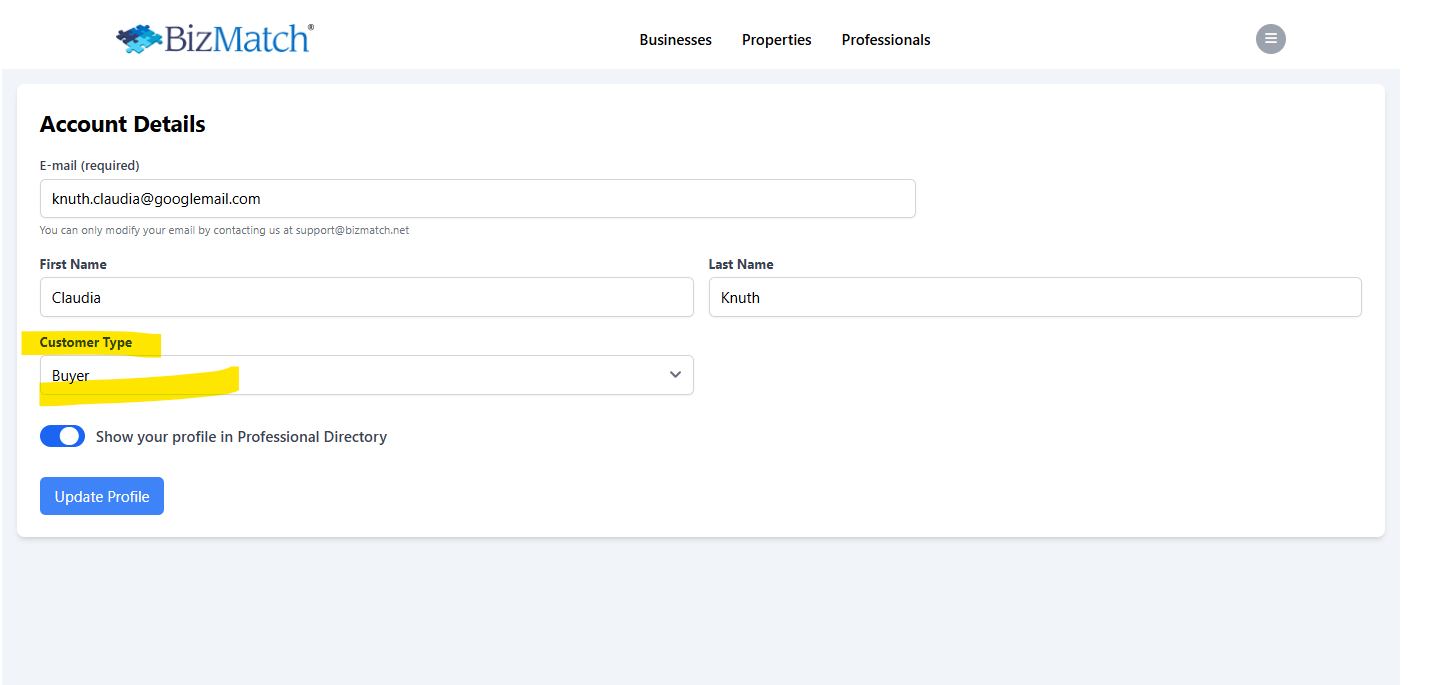Viewport: 1437px width, 685px height.
Task: Select the Last Name text field
Action: (1034, 298)
